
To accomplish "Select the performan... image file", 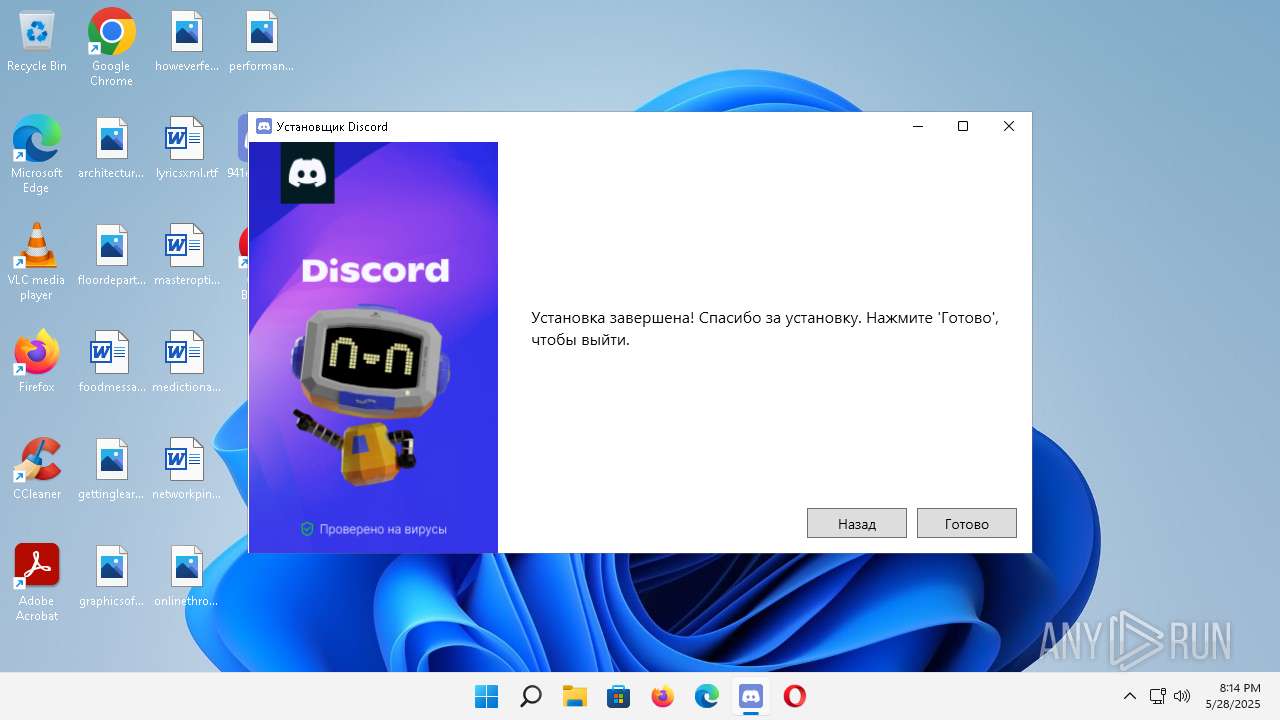I will click(x=262, y=42).
